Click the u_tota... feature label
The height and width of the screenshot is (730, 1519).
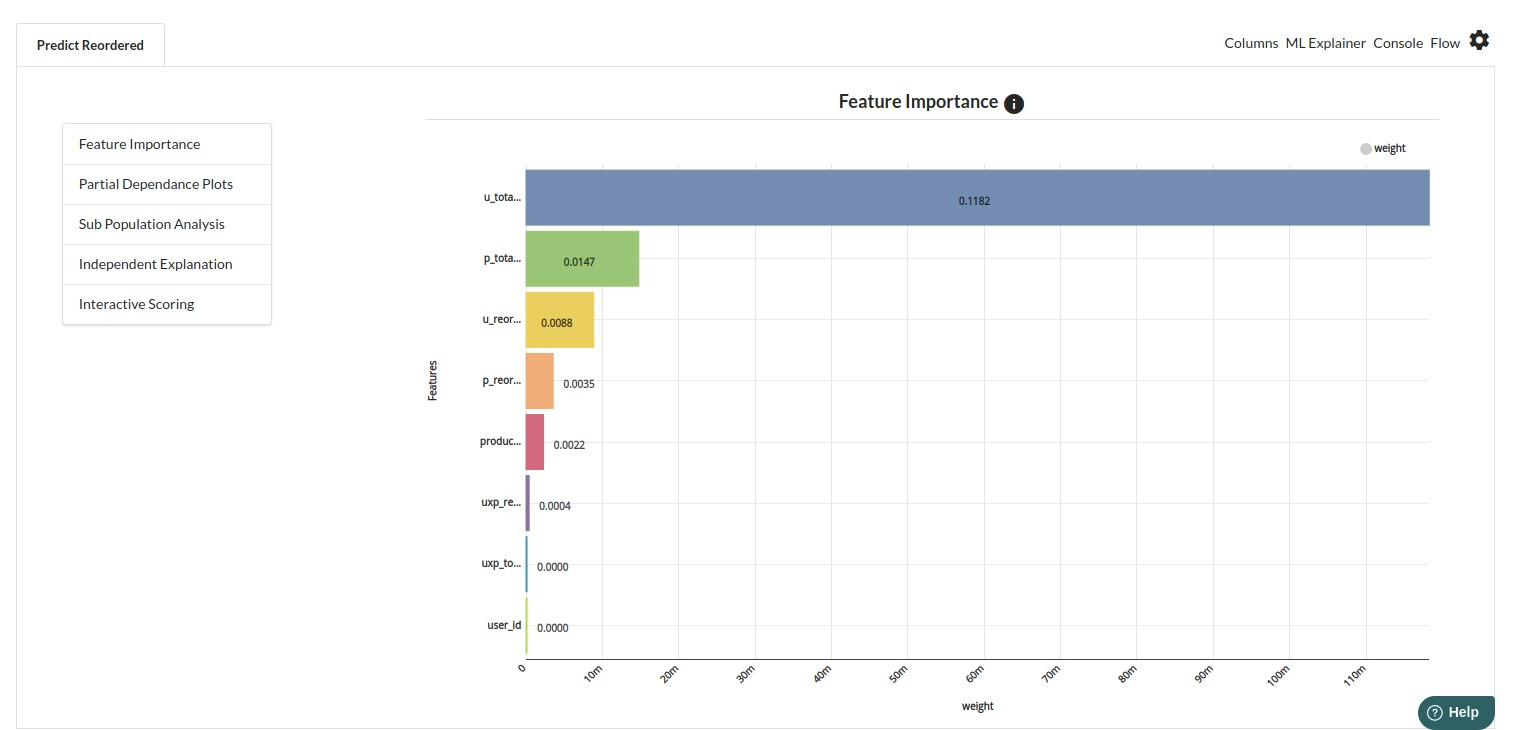pos(502,198)
